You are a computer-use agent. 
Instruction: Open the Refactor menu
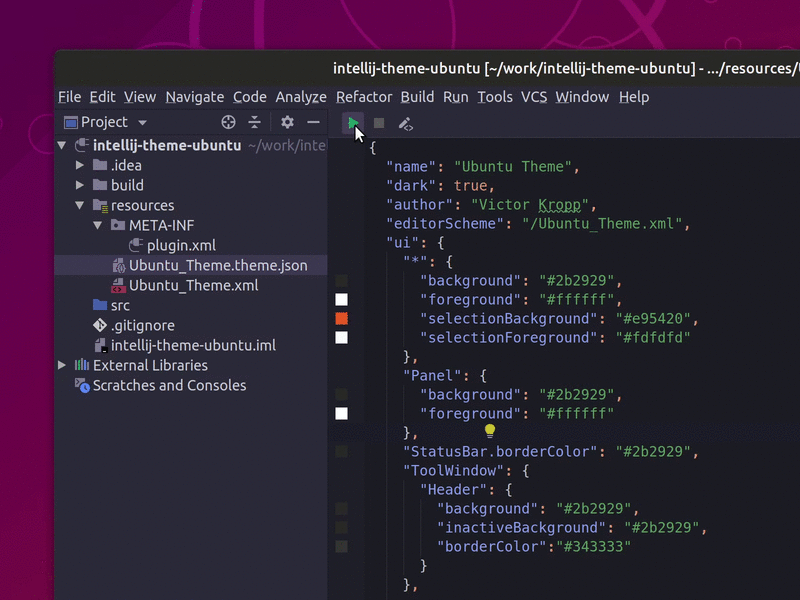click(364, 97)
